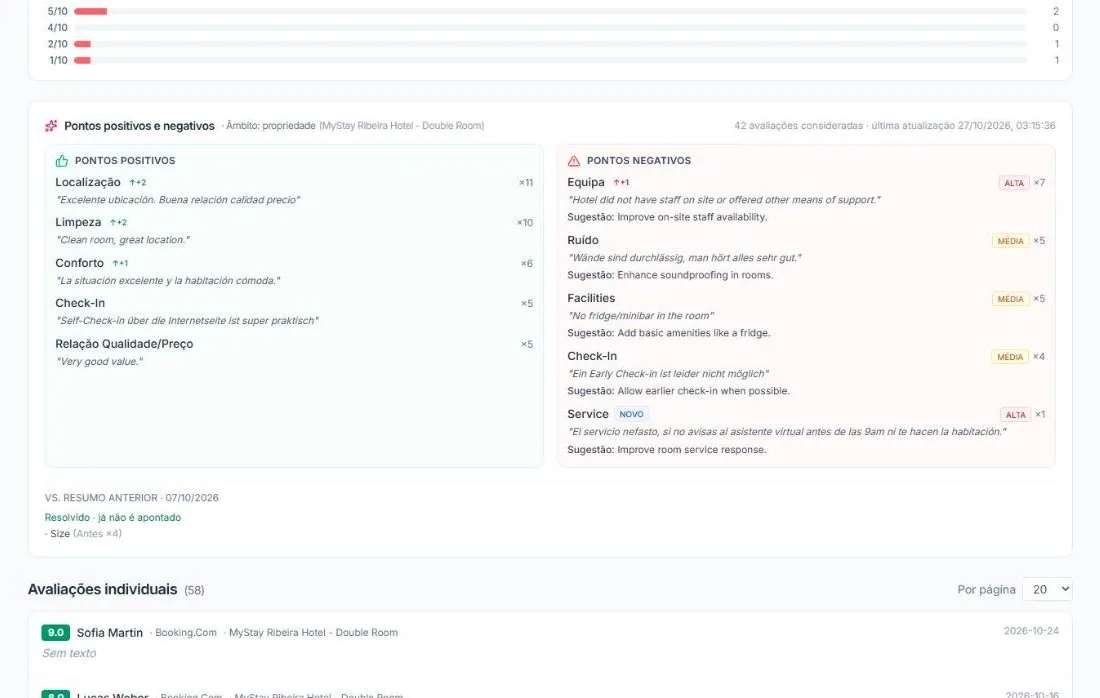Click the 4/10 rating distribution bar
This screenshot has height=698, width=1100.
click(550, 28)
